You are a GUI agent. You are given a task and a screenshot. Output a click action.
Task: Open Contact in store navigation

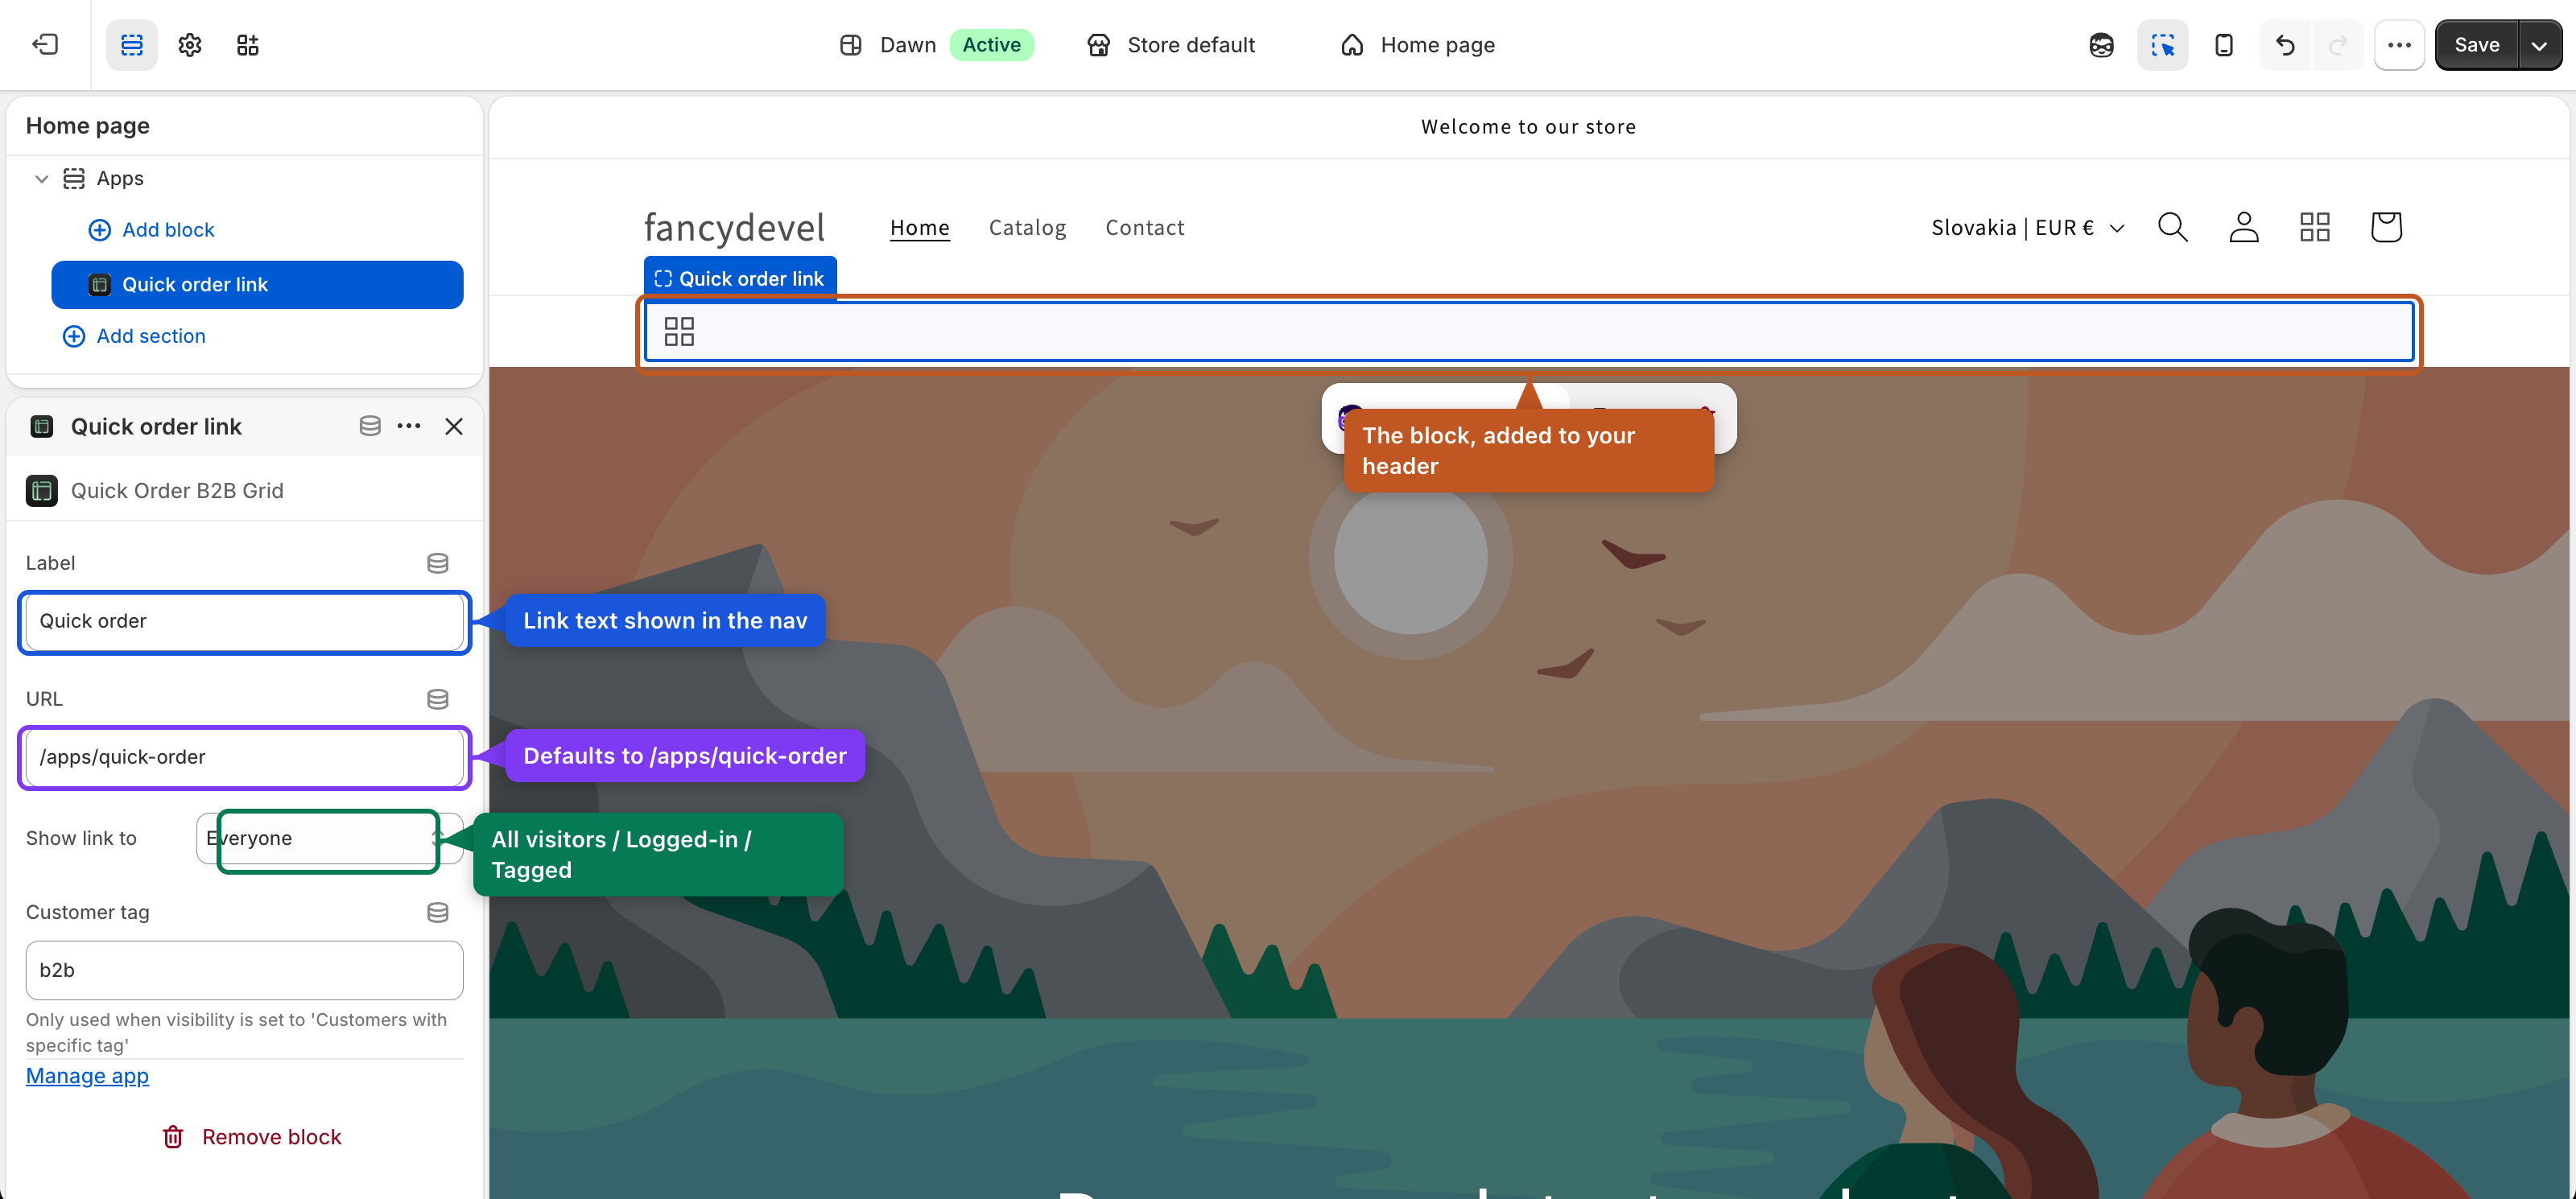coord(1144,228)
